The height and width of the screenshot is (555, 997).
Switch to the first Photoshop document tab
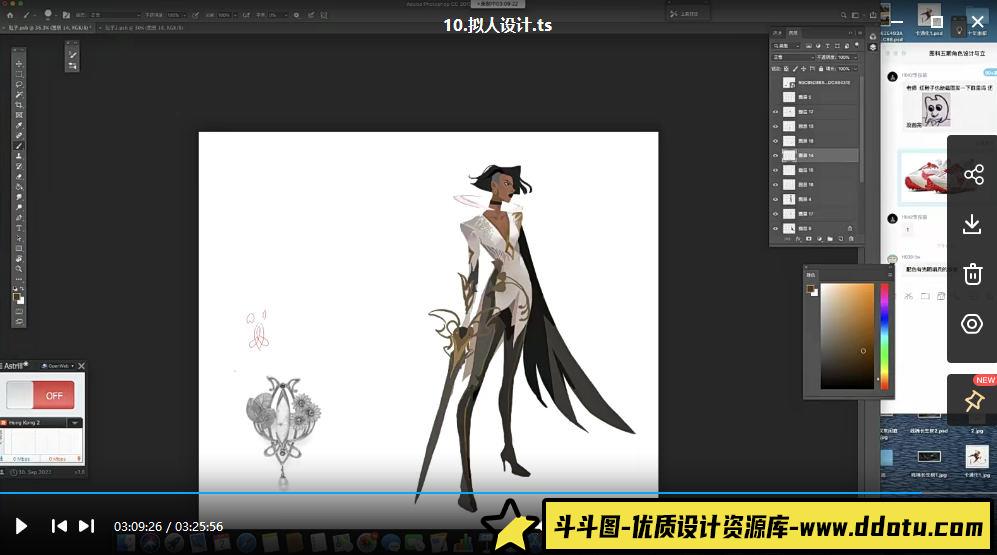pyautogui.click(x=49, y=28)
